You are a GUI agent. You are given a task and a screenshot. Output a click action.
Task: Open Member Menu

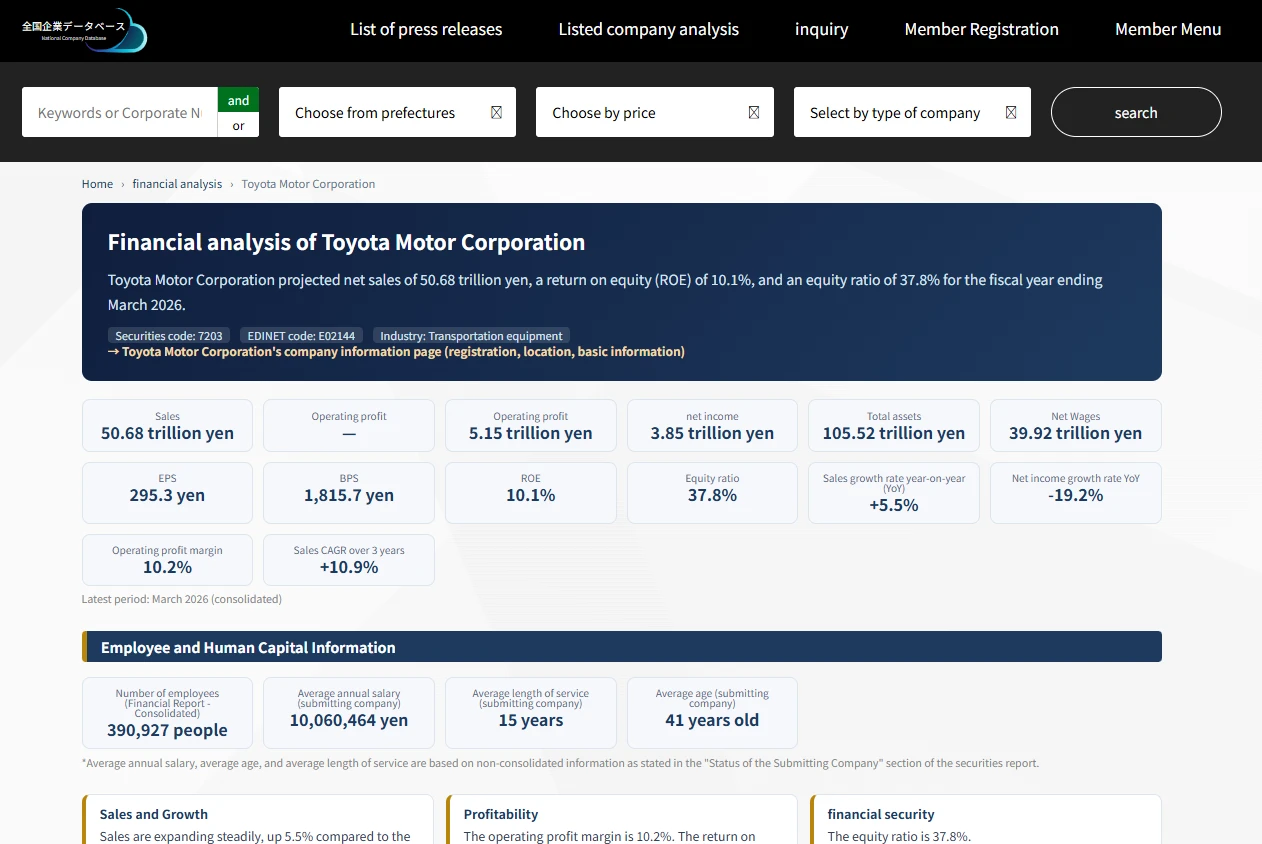[x=1168, y=29]
